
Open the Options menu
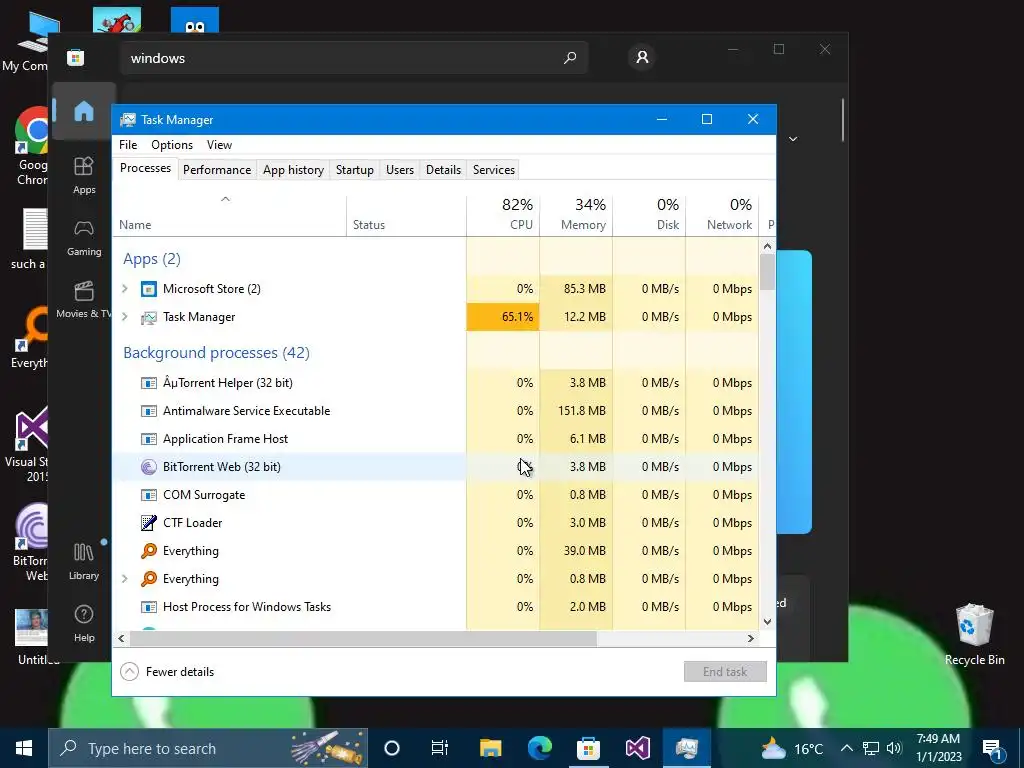pyautogui.click(x=172, y=145)
